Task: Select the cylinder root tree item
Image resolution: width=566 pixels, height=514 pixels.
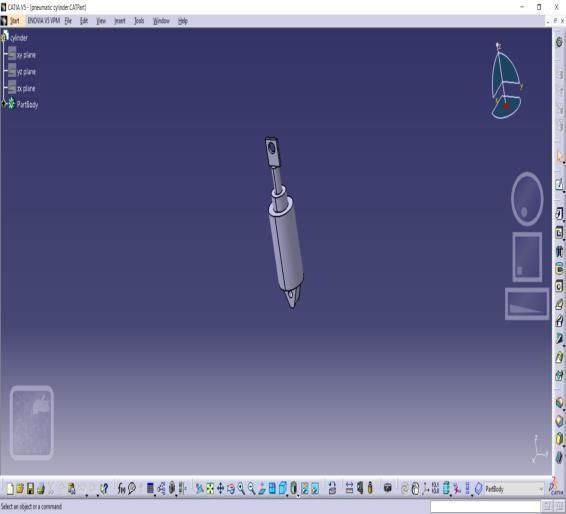Action: pos(19,38)
